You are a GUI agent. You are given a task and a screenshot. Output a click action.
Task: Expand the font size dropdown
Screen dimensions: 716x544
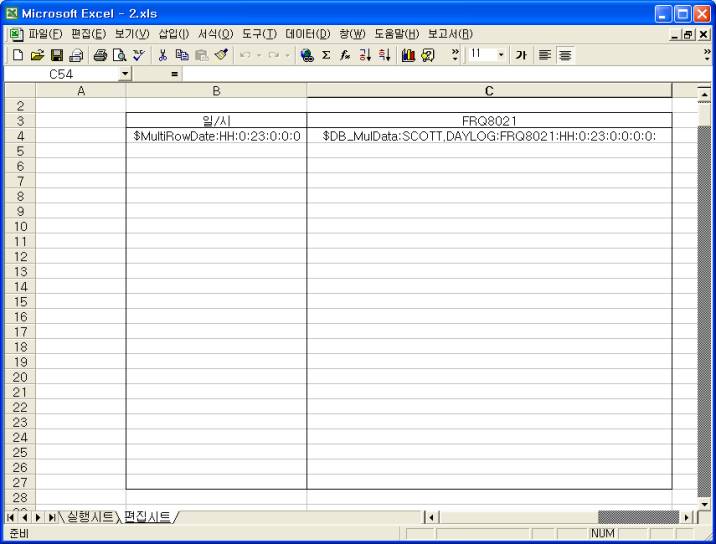502,54
